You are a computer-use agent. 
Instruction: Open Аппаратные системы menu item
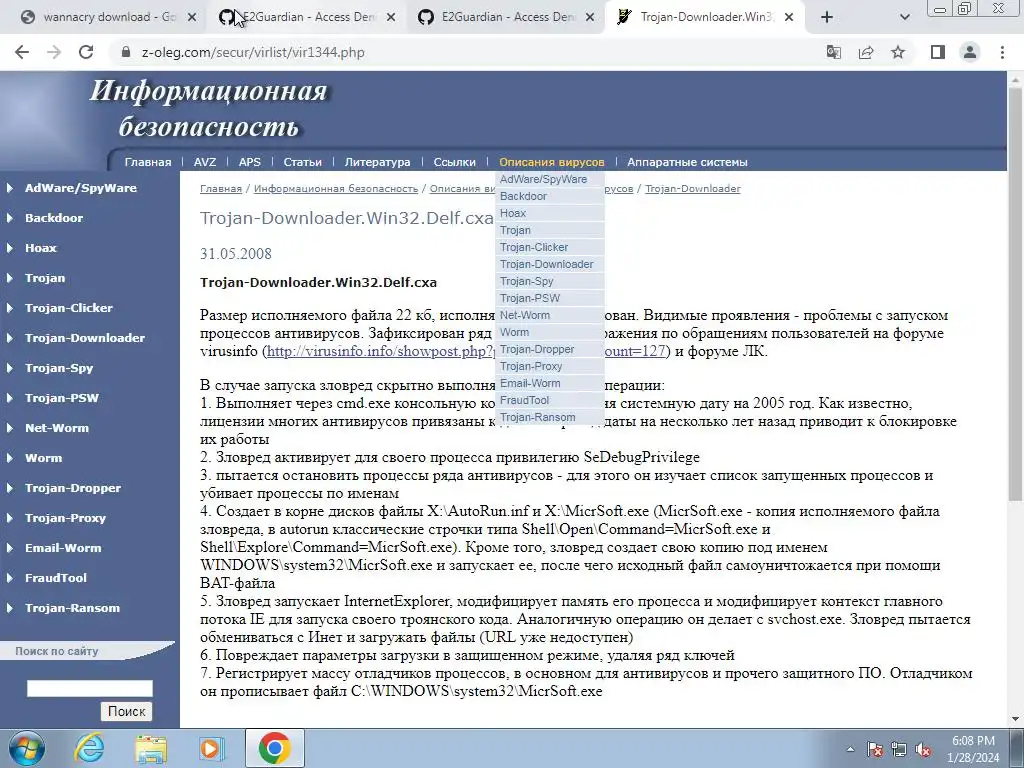click(687, 162)
